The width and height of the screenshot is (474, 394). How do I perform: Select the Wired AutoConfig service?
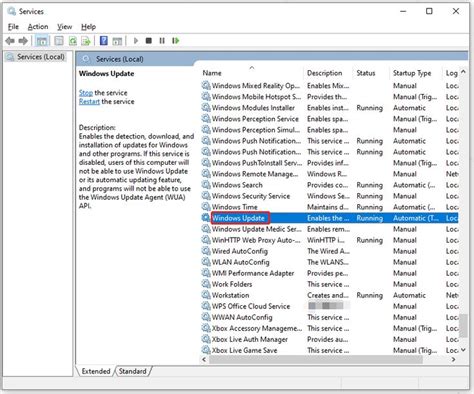[x=329, y=251]
